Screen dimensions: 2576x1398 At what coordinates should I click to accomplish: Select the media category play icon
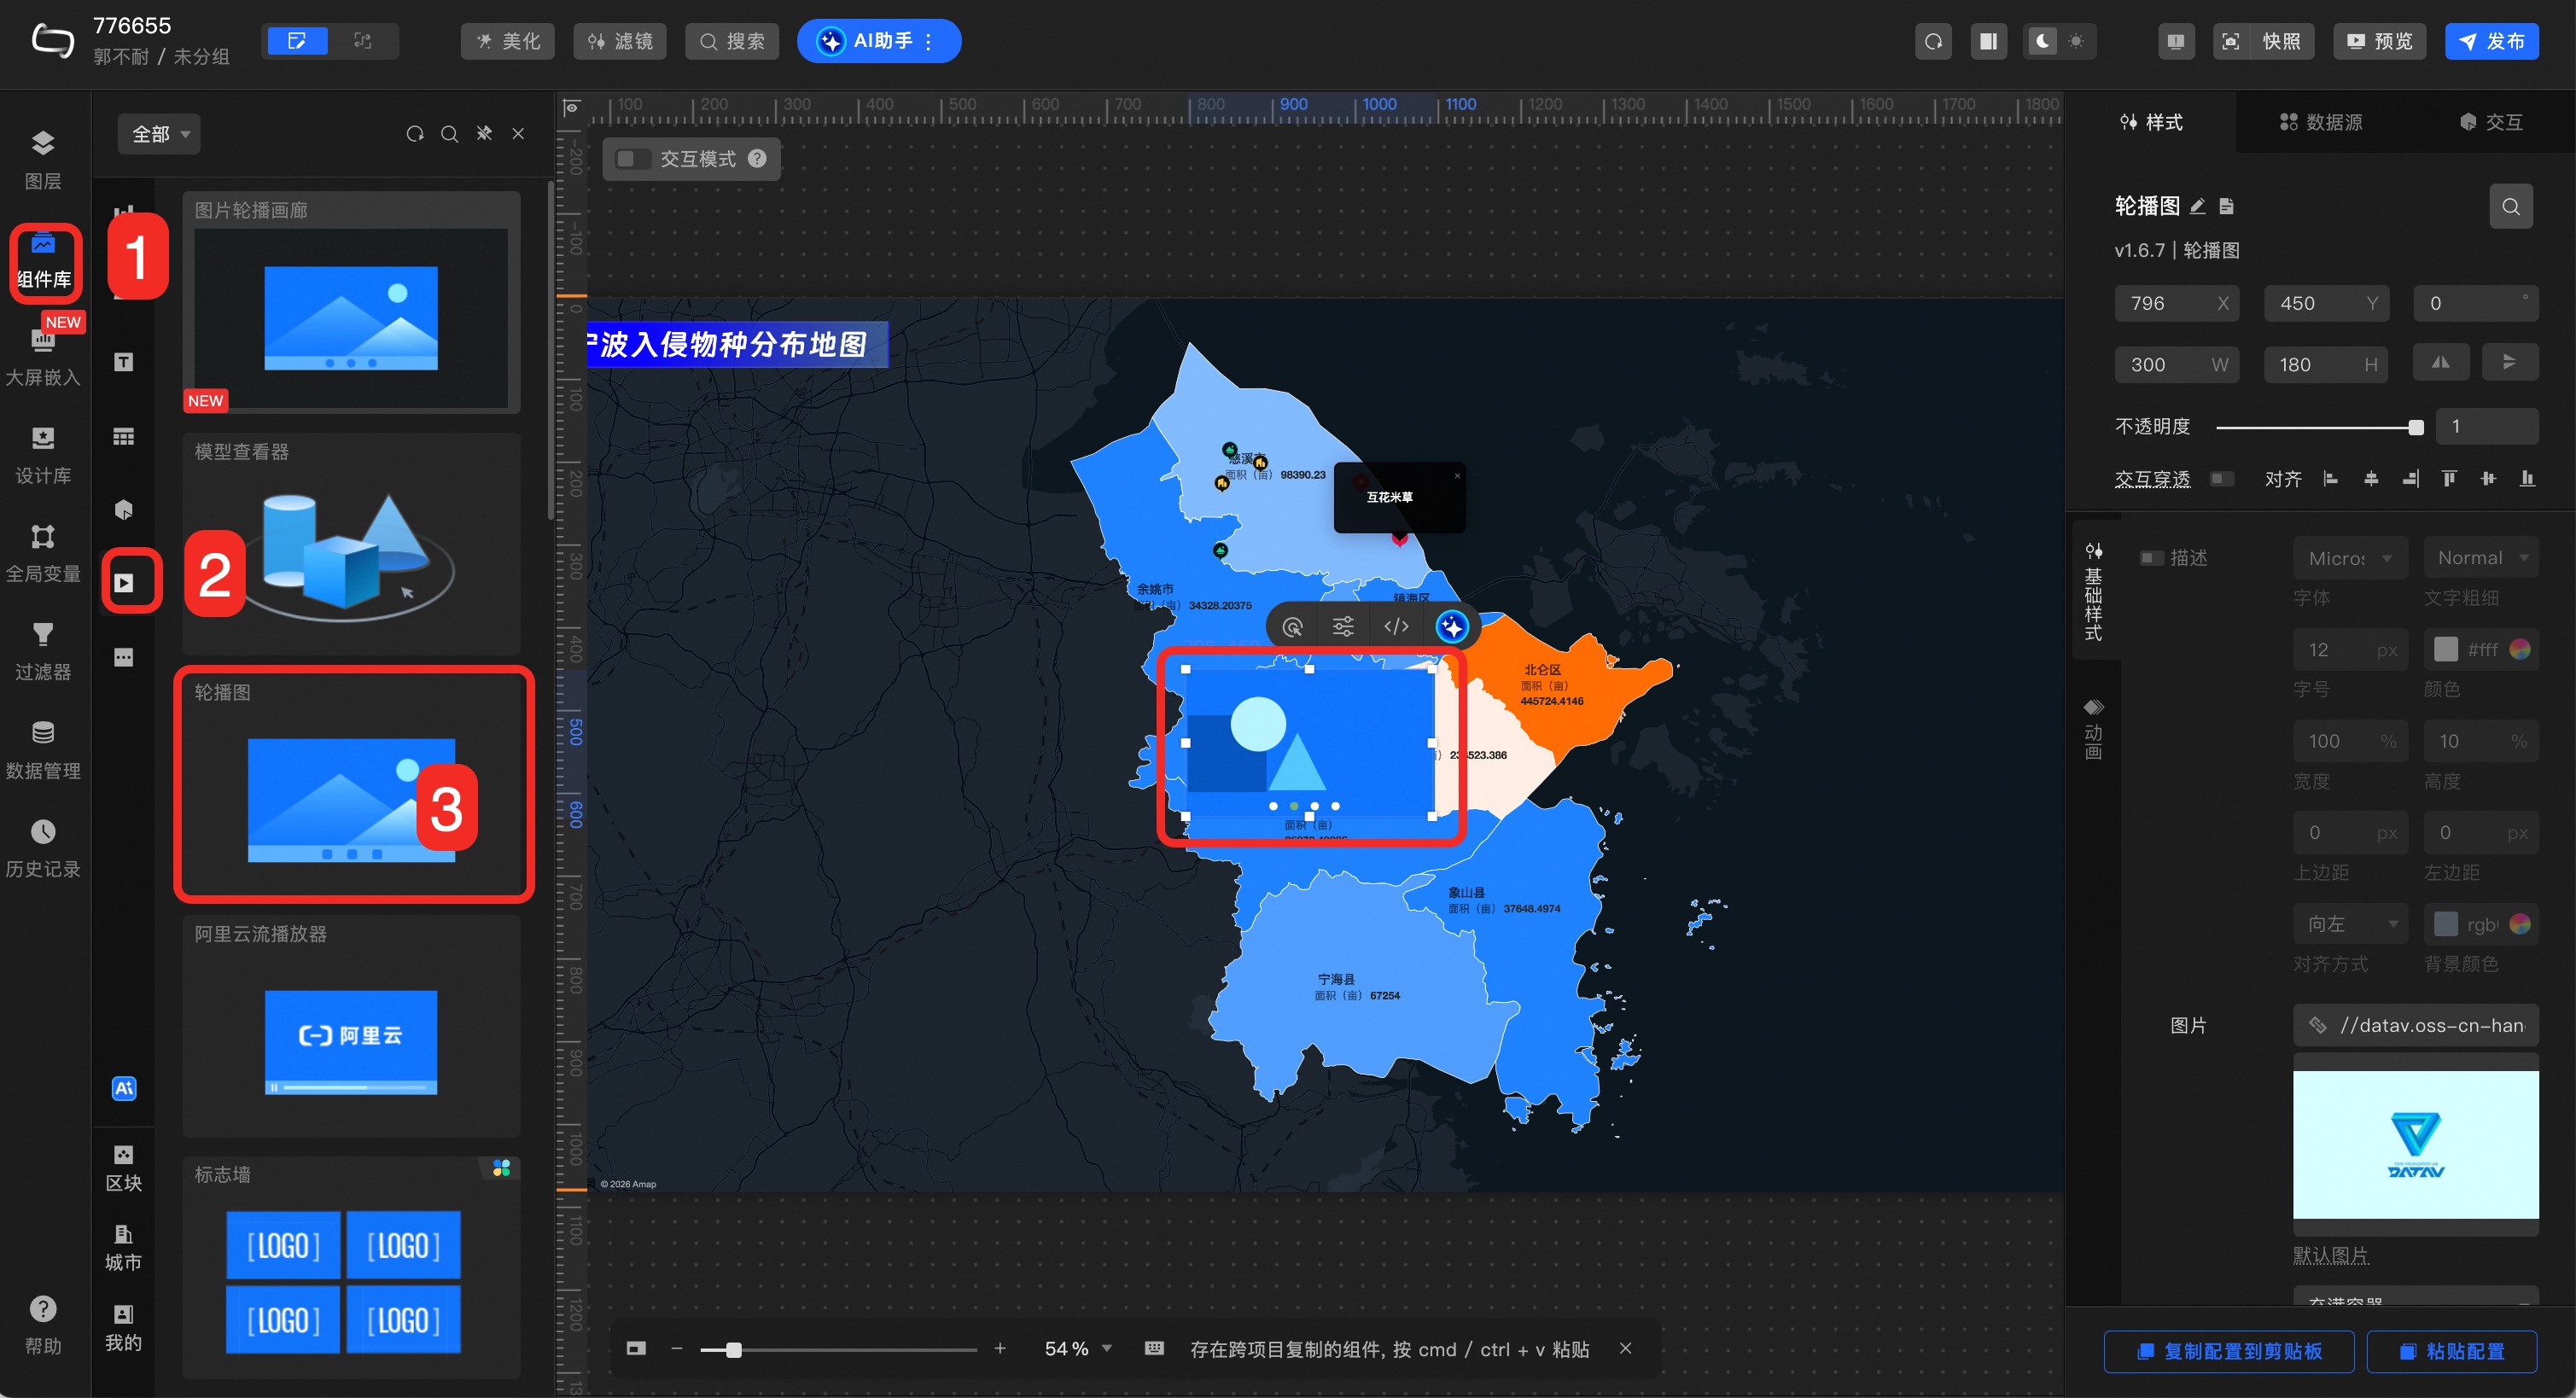[124, 582]
